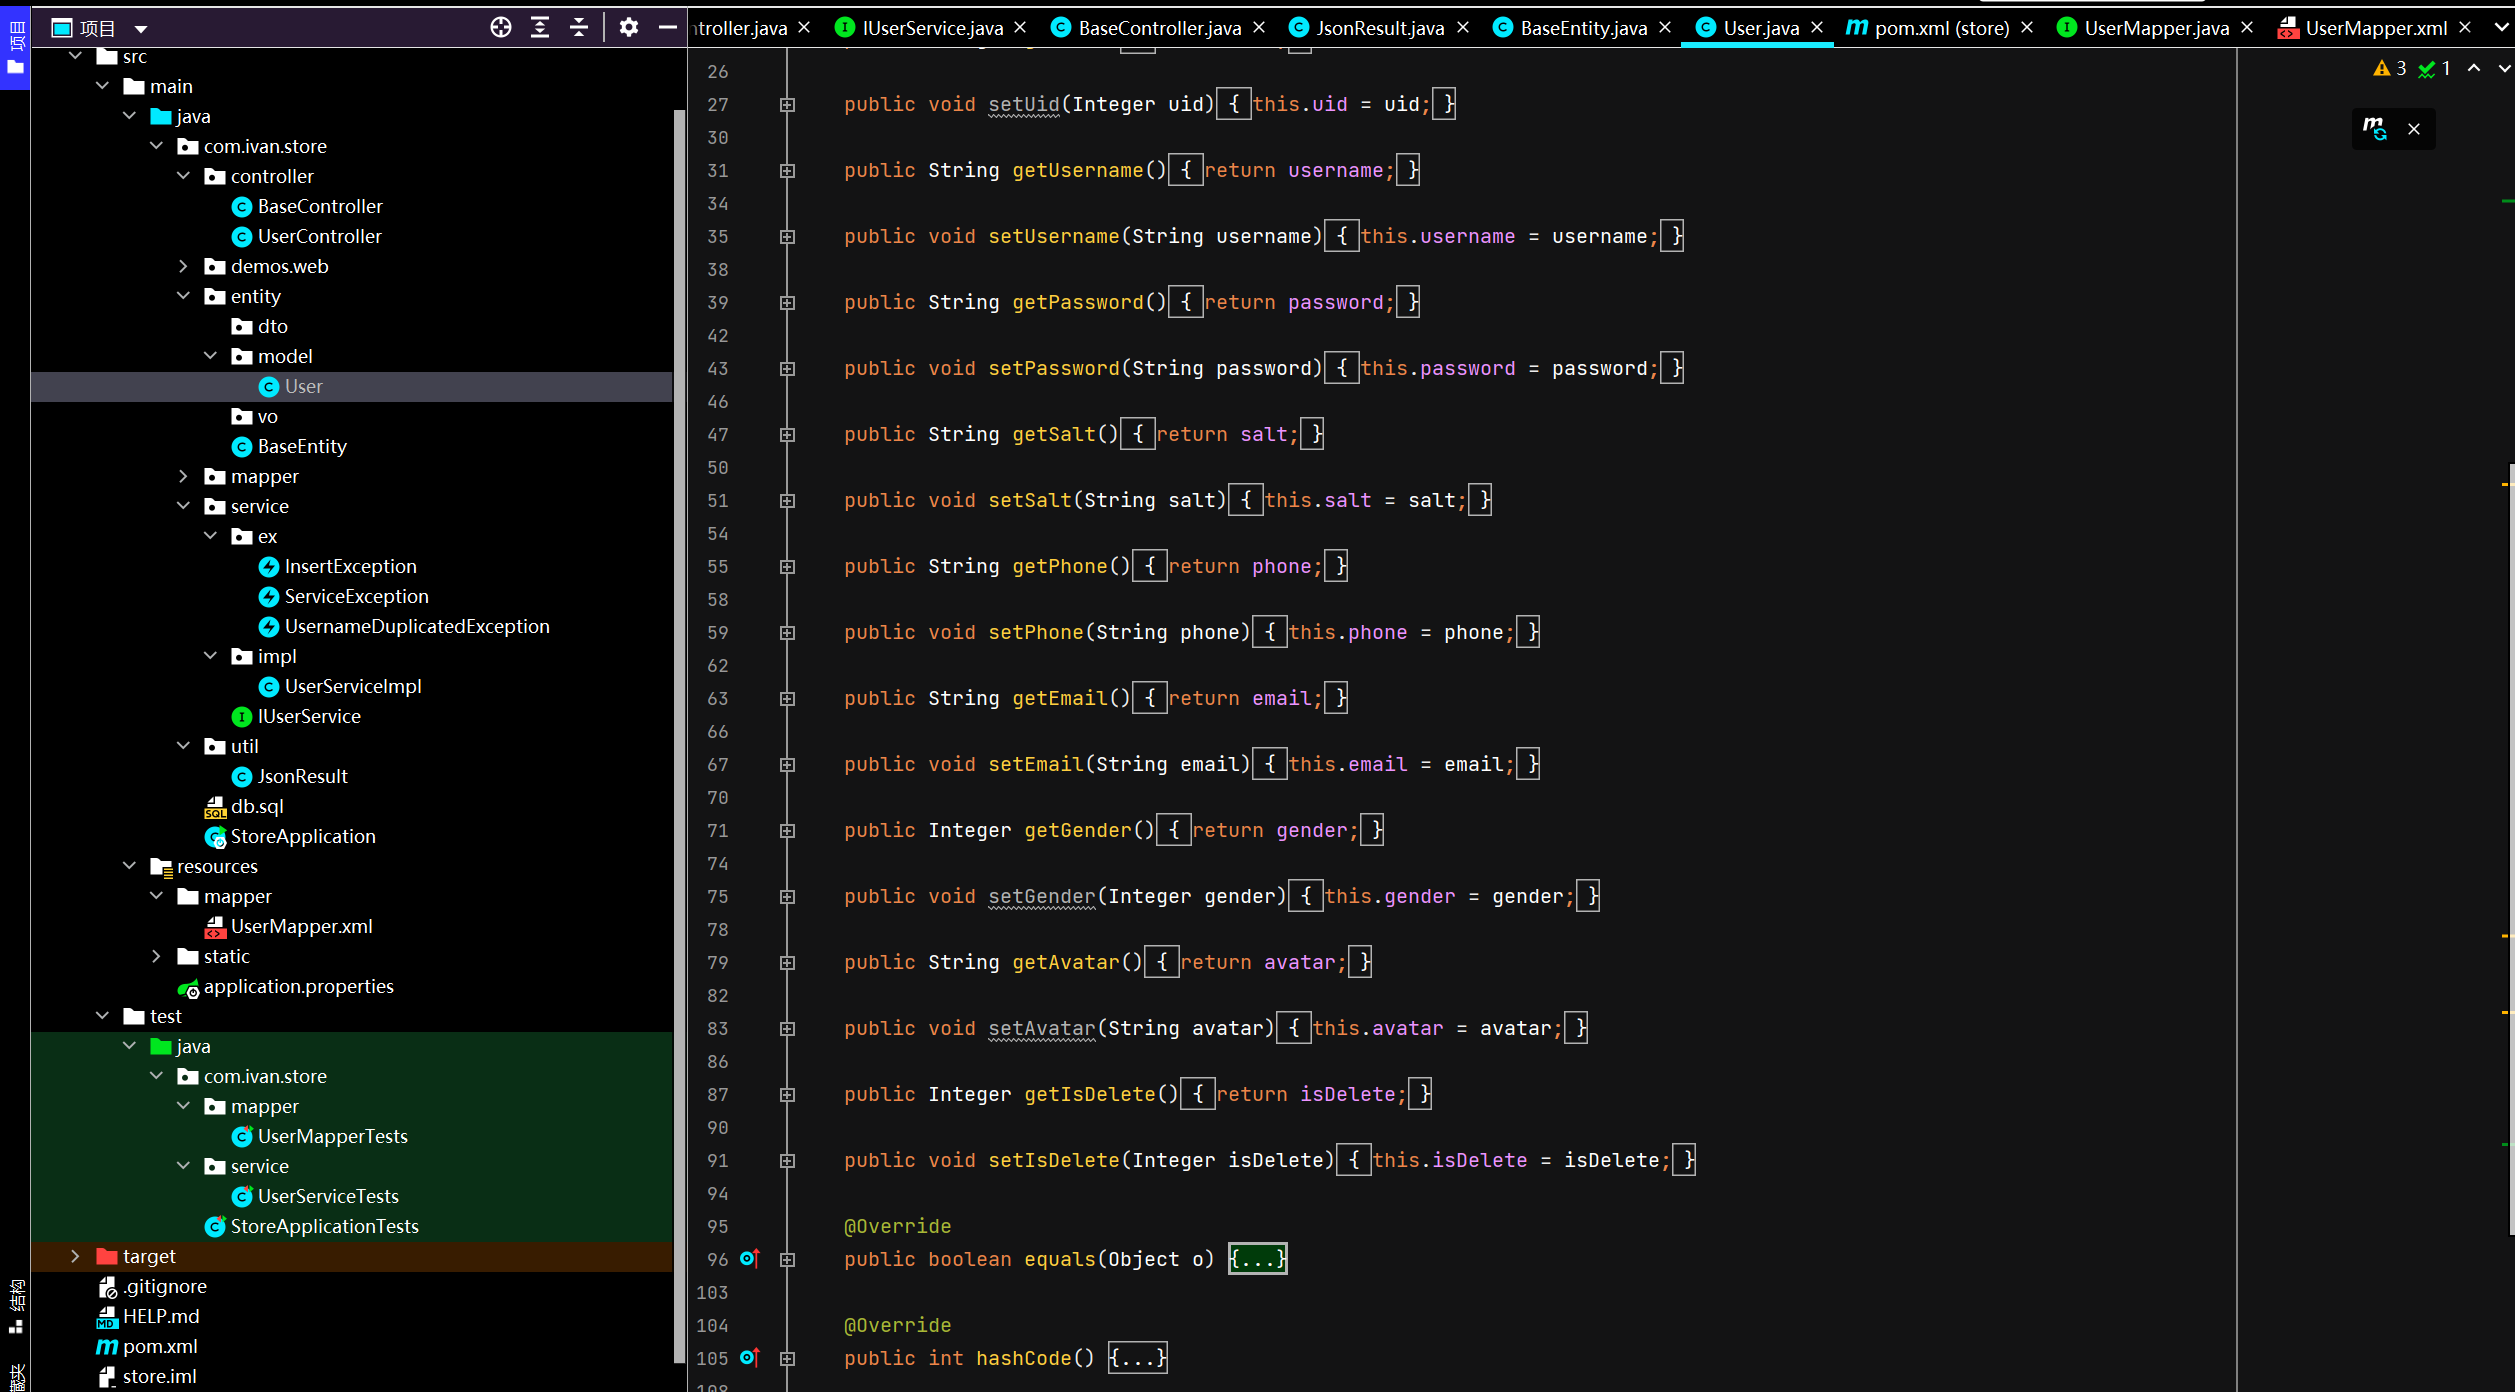Hide the project tool window with minus icon
The image size is (2515, 1392).
(x=667, y=28)
